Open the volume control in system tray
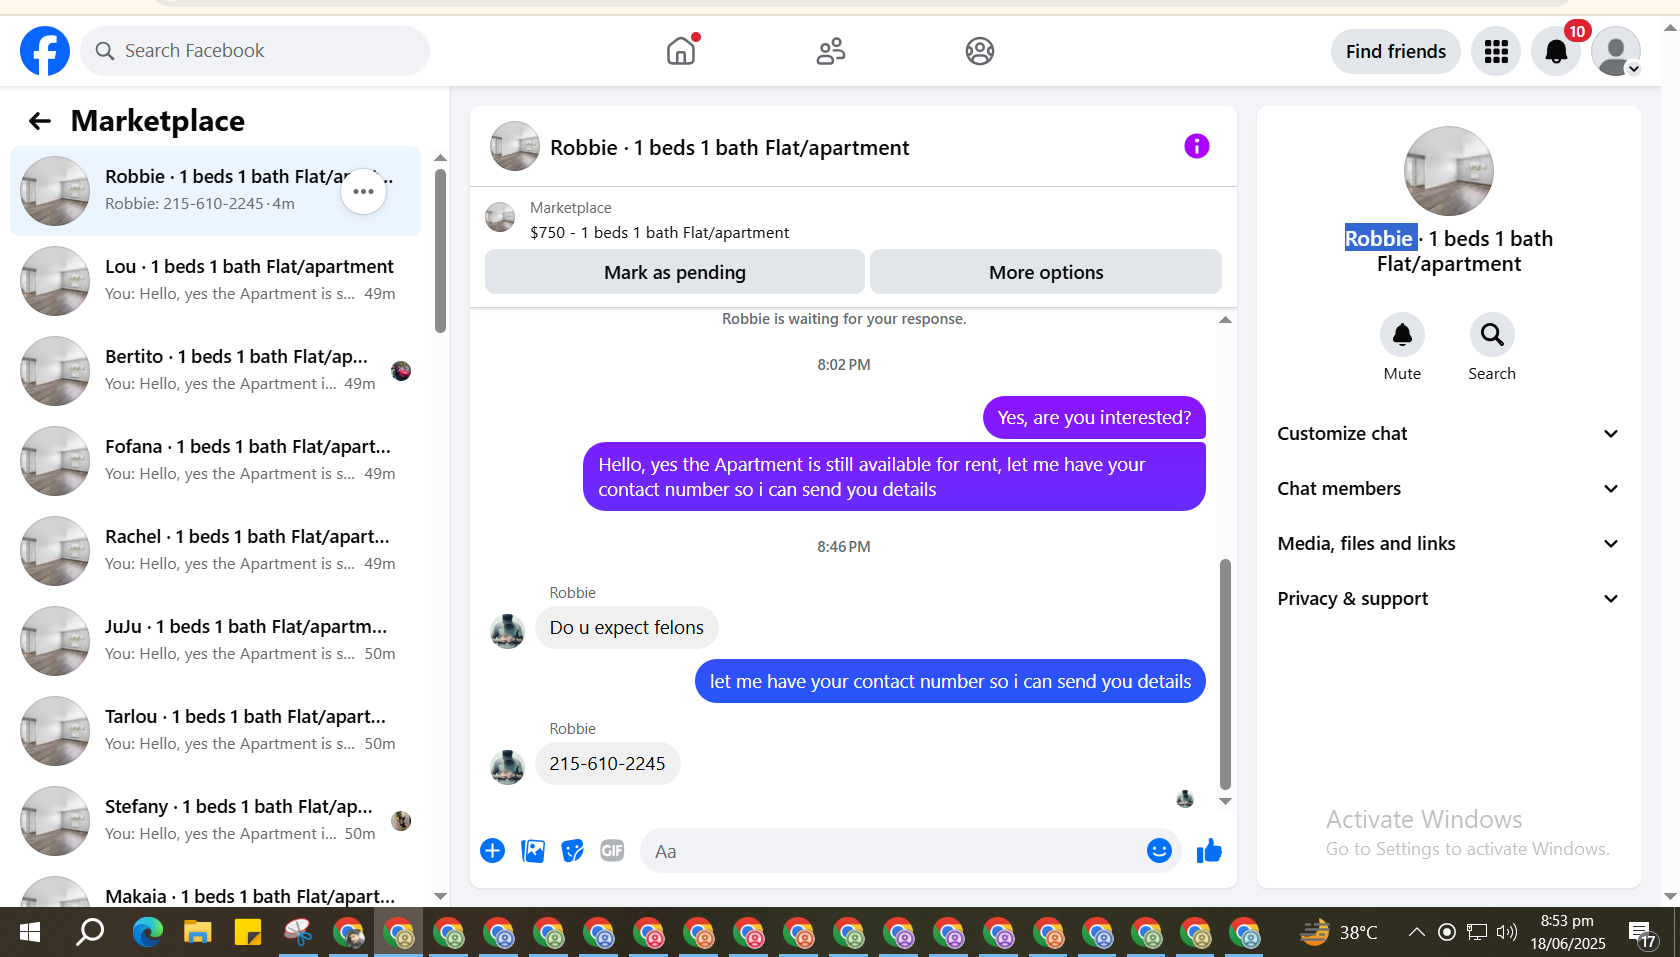Screen dimensions: 1680x957 click(1507, 933)
